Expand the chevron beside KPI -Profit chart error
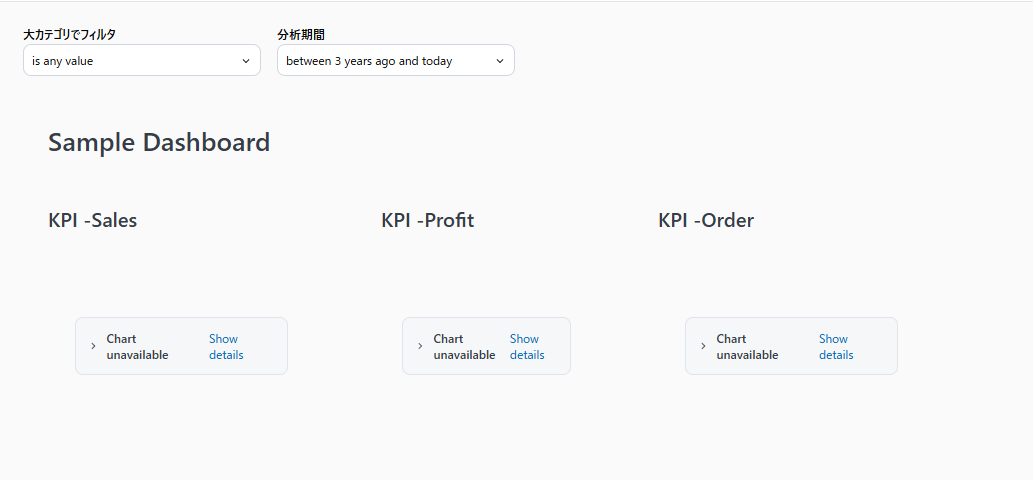The width and height of the screenshot is (1033, 480). click(x=420, y=346)
